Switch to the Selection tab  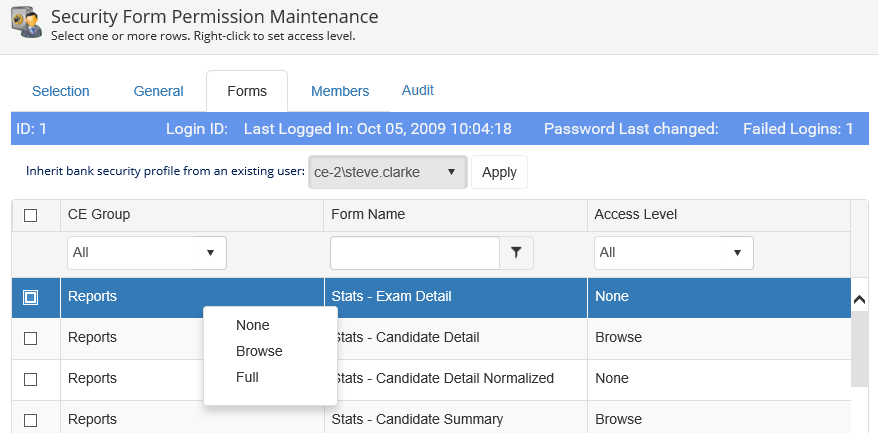[61, 91]
